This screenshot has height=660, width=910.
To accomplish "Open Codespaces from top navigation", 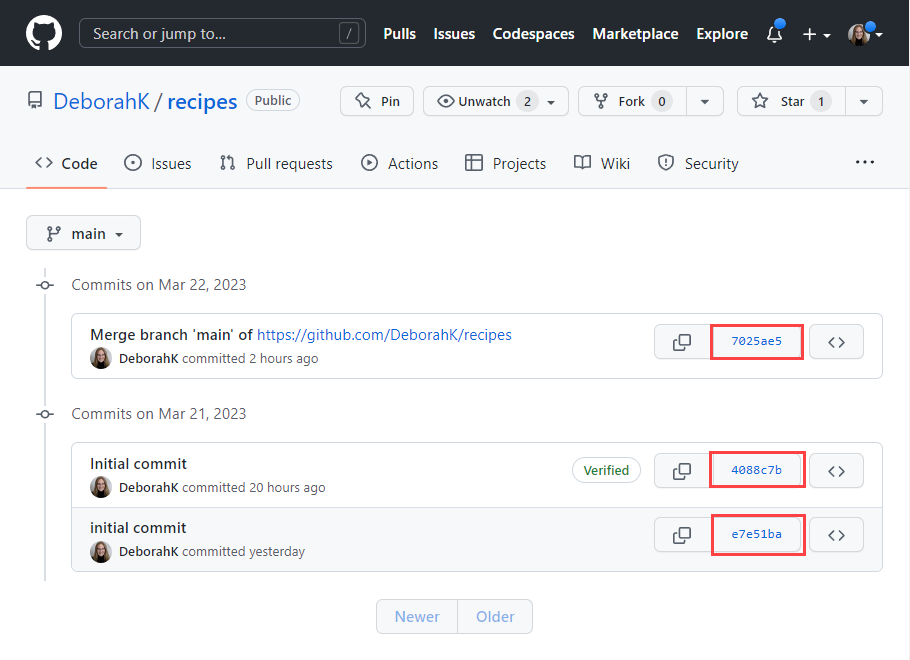I will pyautogui.click(x=533, y=34).
